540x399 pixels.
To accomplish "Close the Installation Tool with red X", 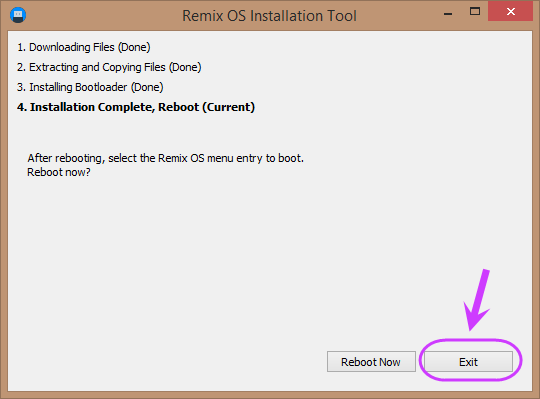I will click(510, 12).
